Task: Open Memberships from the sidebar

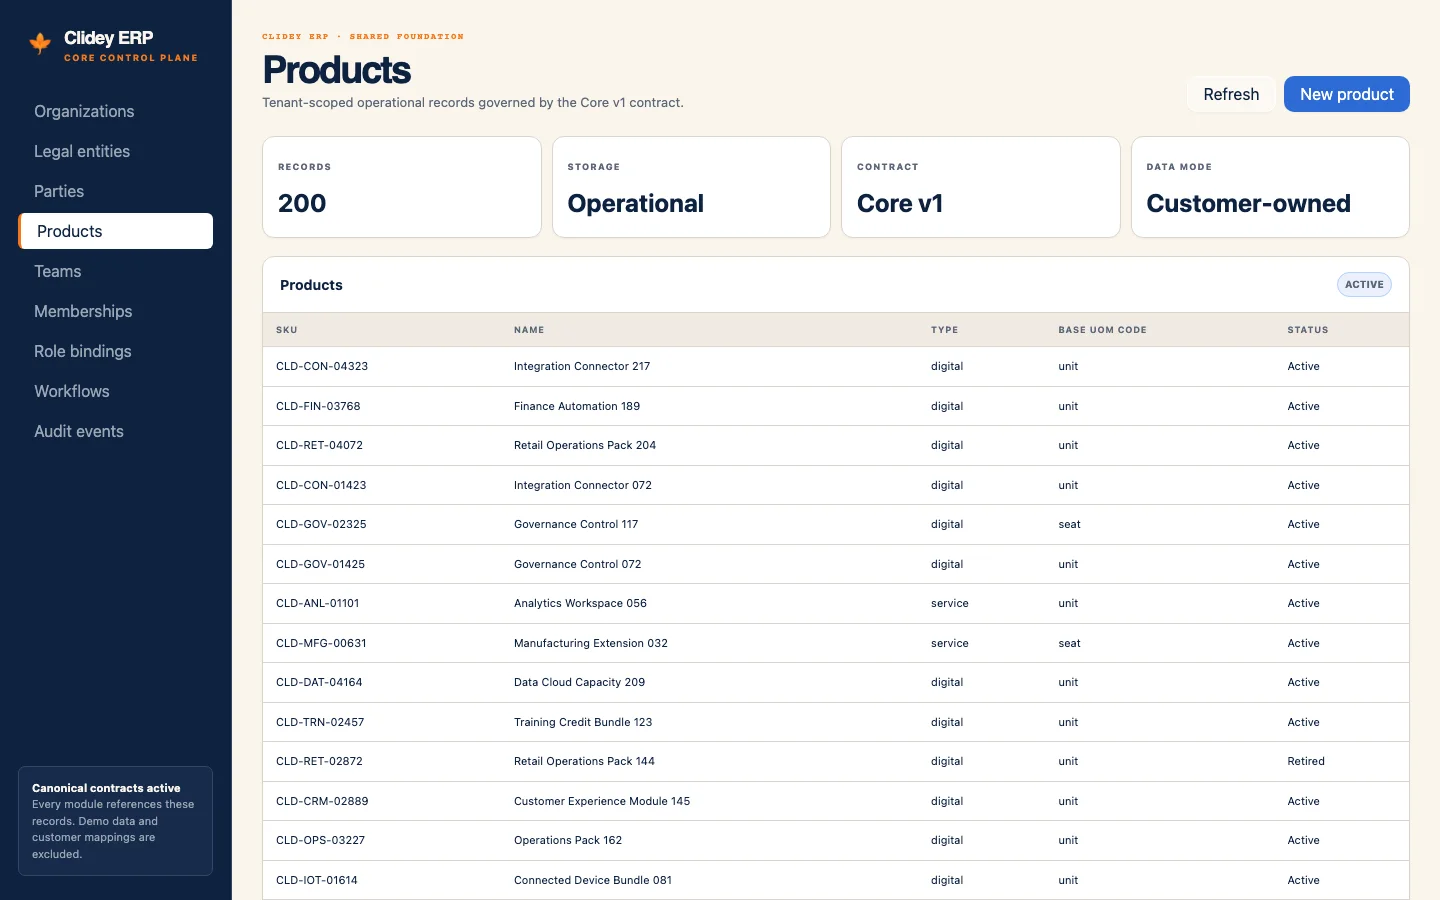Action: click(116, 311)
